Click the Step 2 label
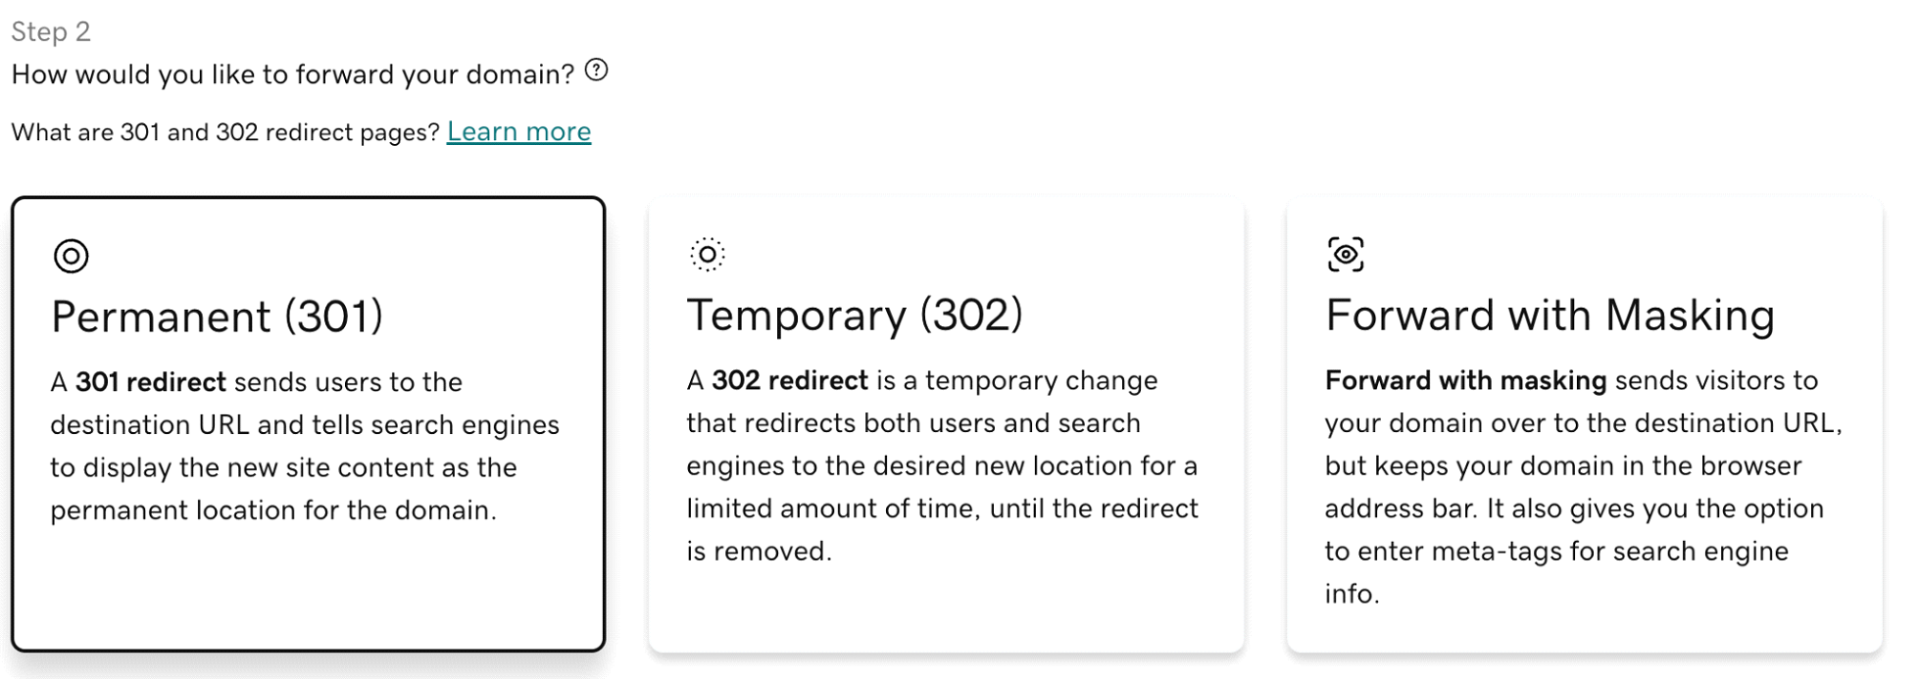 point(51,32)
